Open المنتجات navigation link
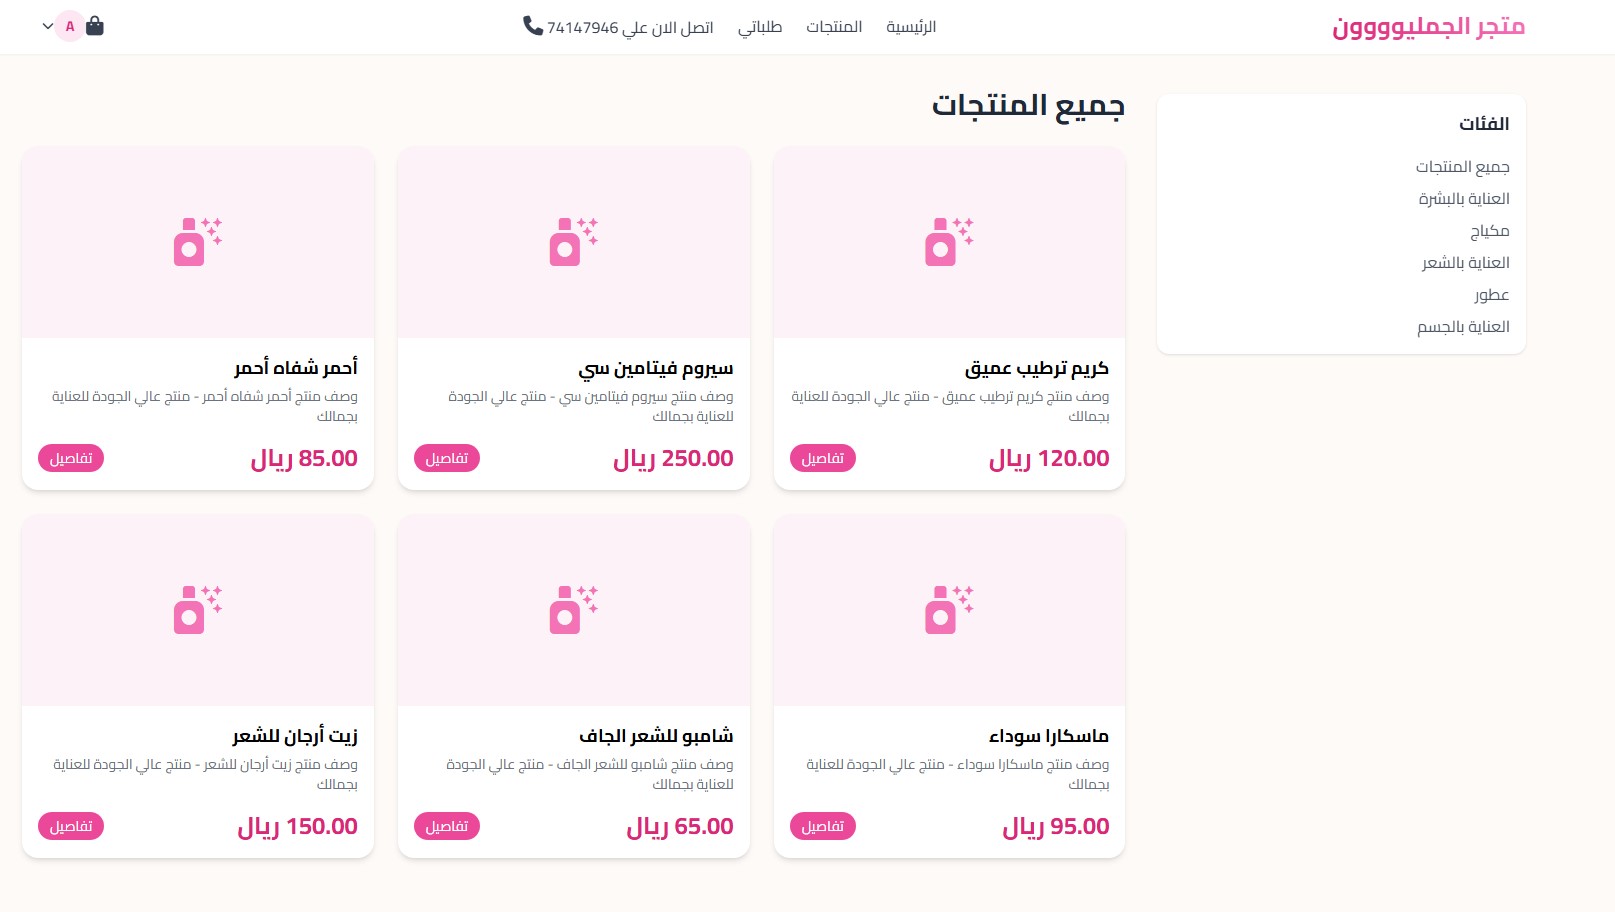The height and width of the screenshot is (912, 1615). pos(834,27)
